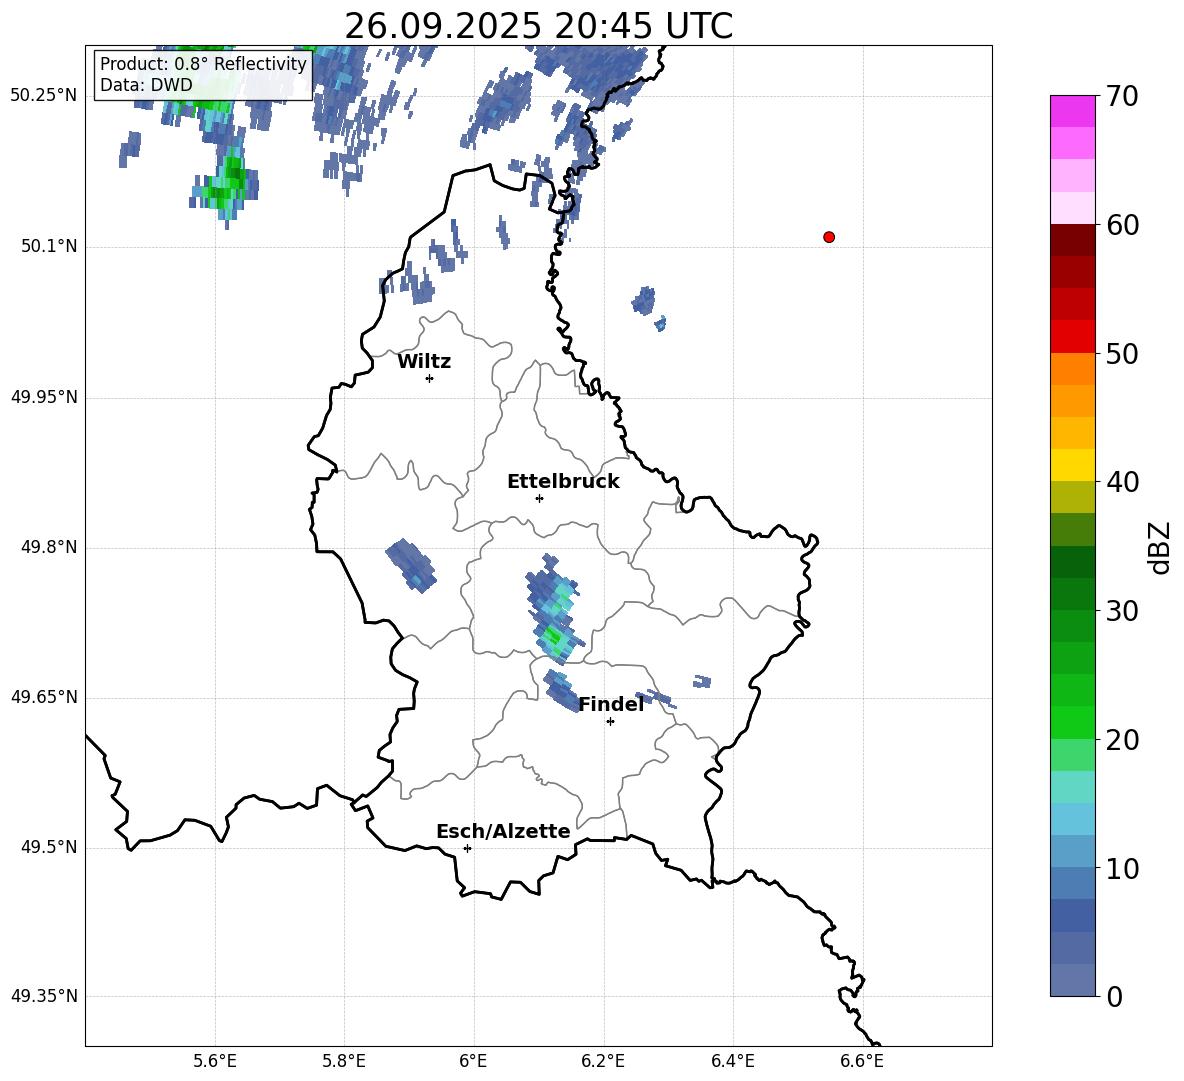
Task: Click the blue radar echo west of Findel
Action: pyautogui.click(x=560, y=691)
